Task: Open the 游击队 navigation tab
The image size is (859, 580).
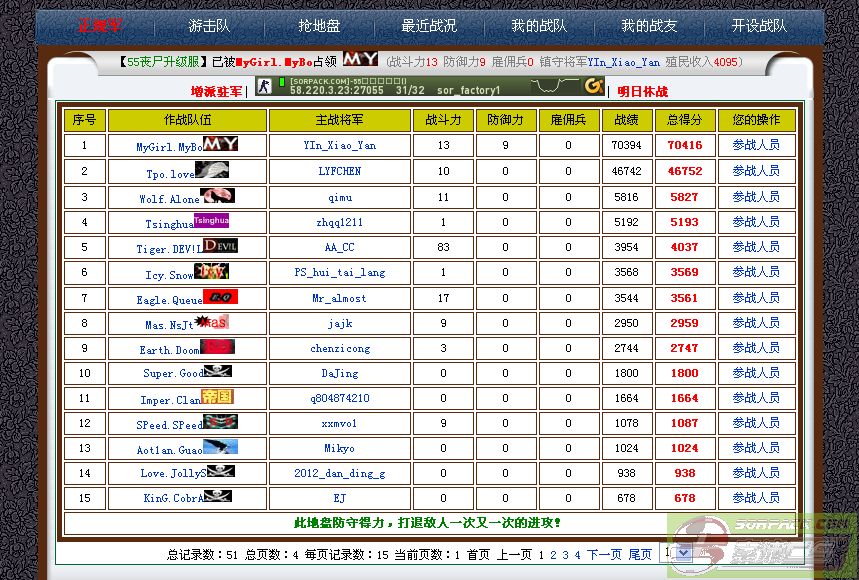Action: click(209, 26)
